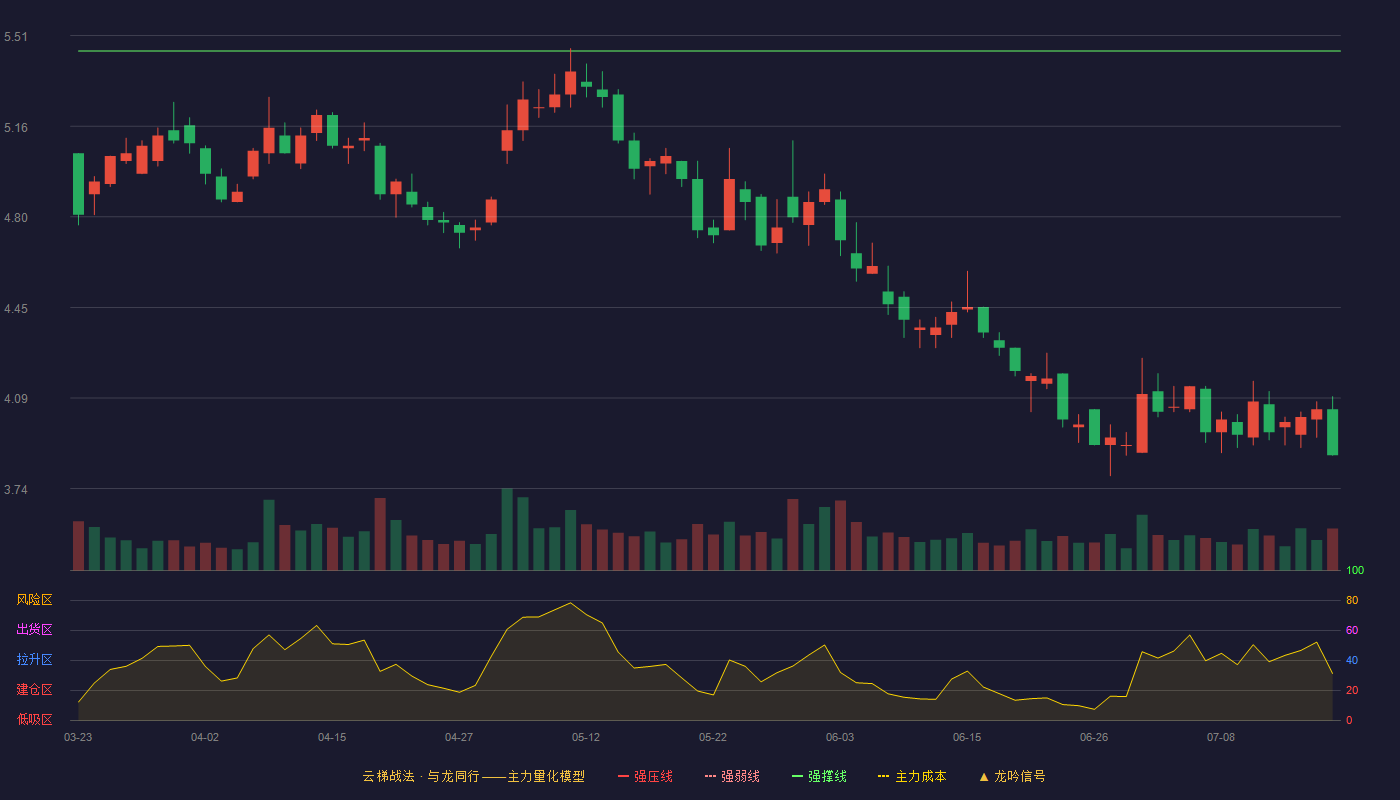1400x800 pixels.
Task: Click the red dash icon beside 强压线
Action: 623,776
